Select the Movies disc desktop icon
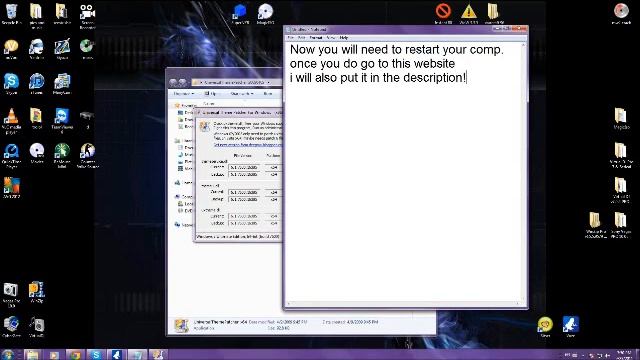This screenshot has height=360, width=640. point(37,153)
